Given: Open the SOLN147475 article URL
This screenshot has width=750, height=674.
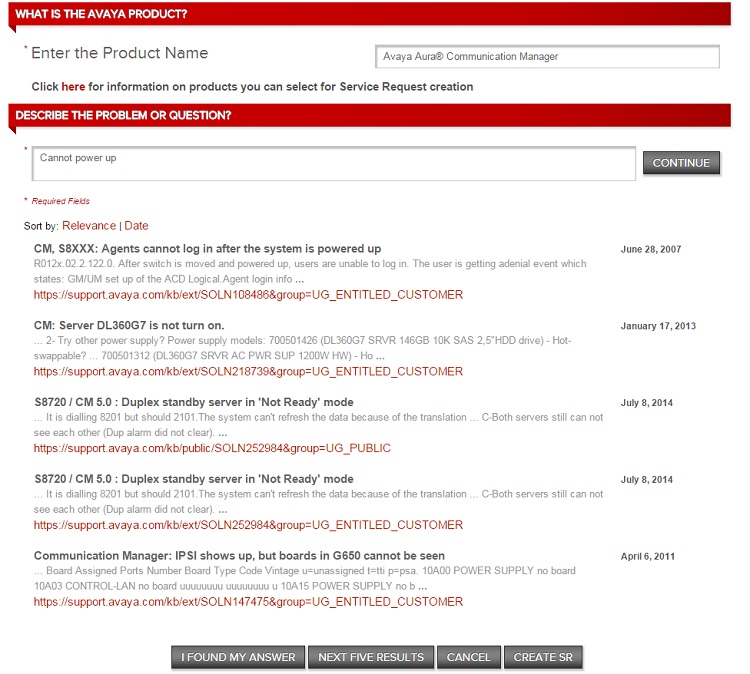Looking at the screenshot, I should point(248,602).
